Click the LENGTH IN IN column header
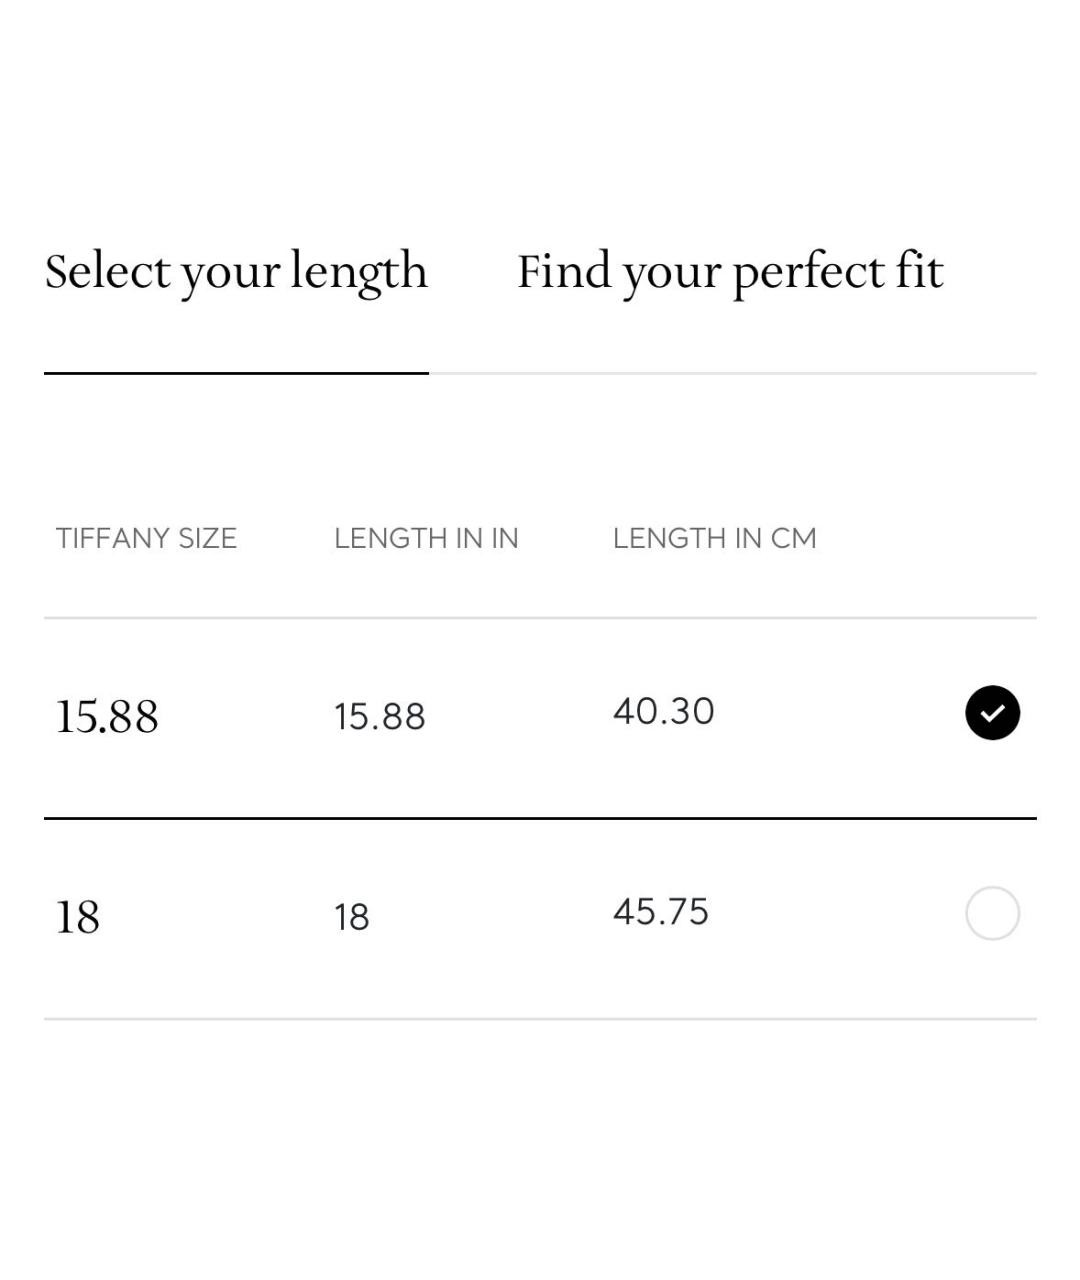 (x=426, y=538)
